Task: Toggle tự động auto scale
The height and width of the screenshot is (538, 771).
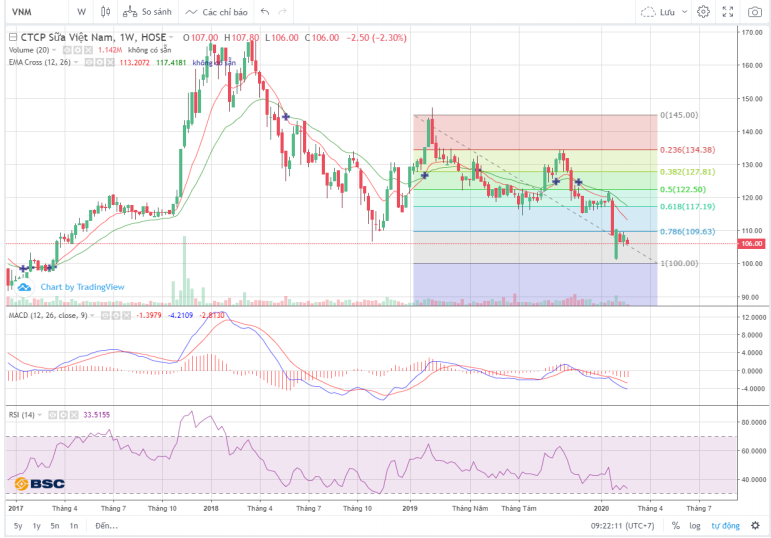Action: click(x=725, y=526)
